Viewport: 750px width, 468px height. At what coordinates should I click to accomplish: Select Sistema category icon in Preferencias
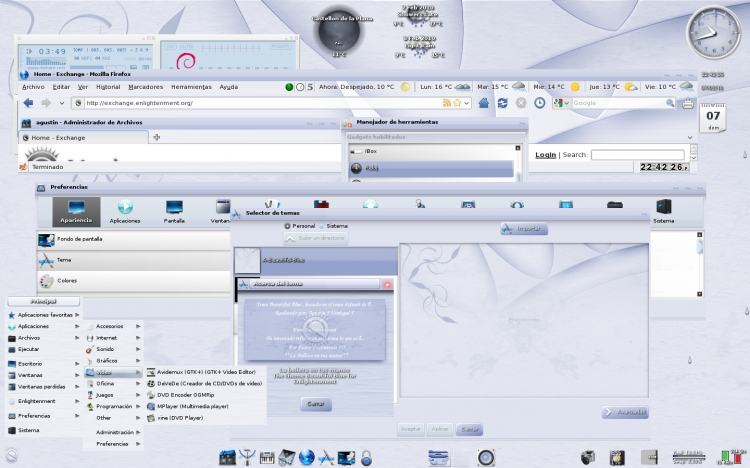[663, 212]
